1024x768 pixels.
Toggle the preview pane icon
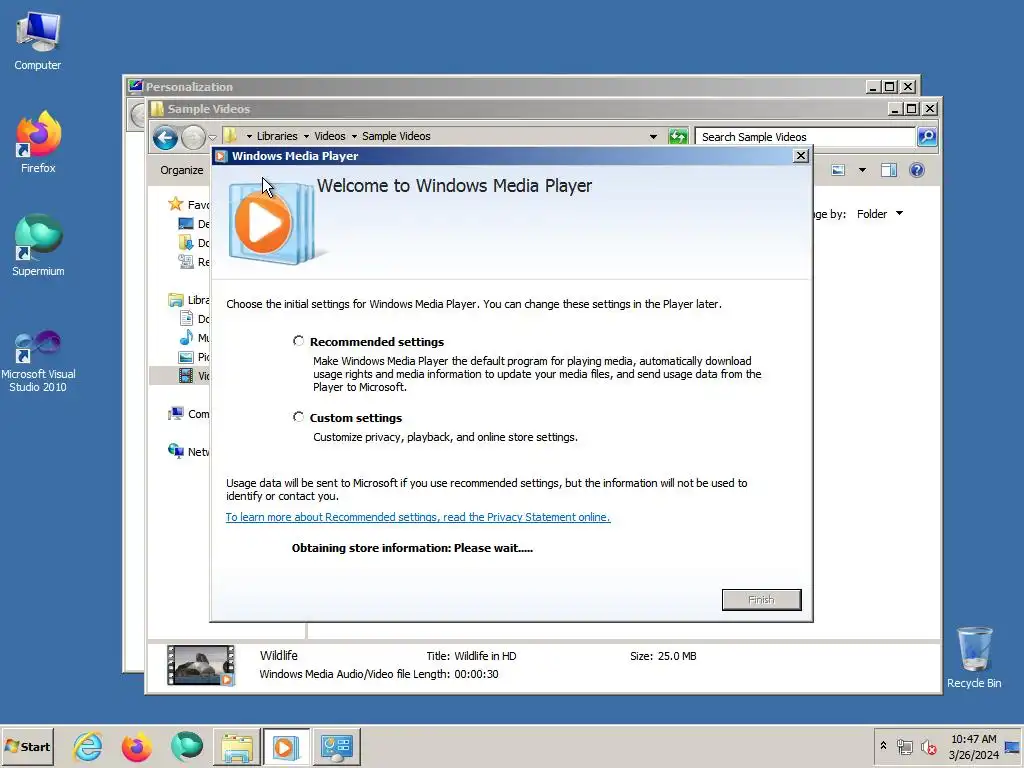pos(889,170)
